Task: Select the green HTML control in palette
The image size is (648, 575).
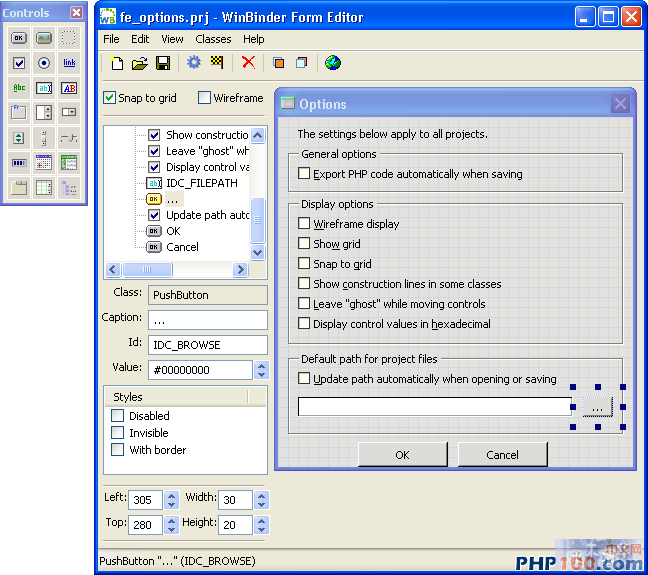Action: (69, 162)
